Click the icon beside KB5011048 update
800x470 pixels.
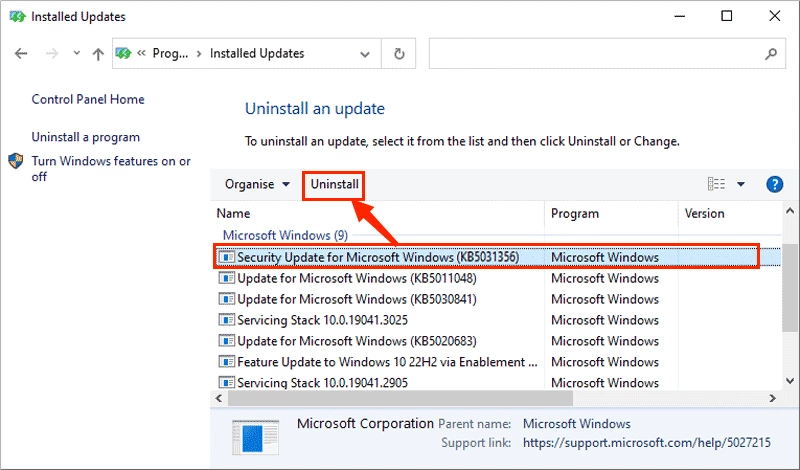point(226,278)
